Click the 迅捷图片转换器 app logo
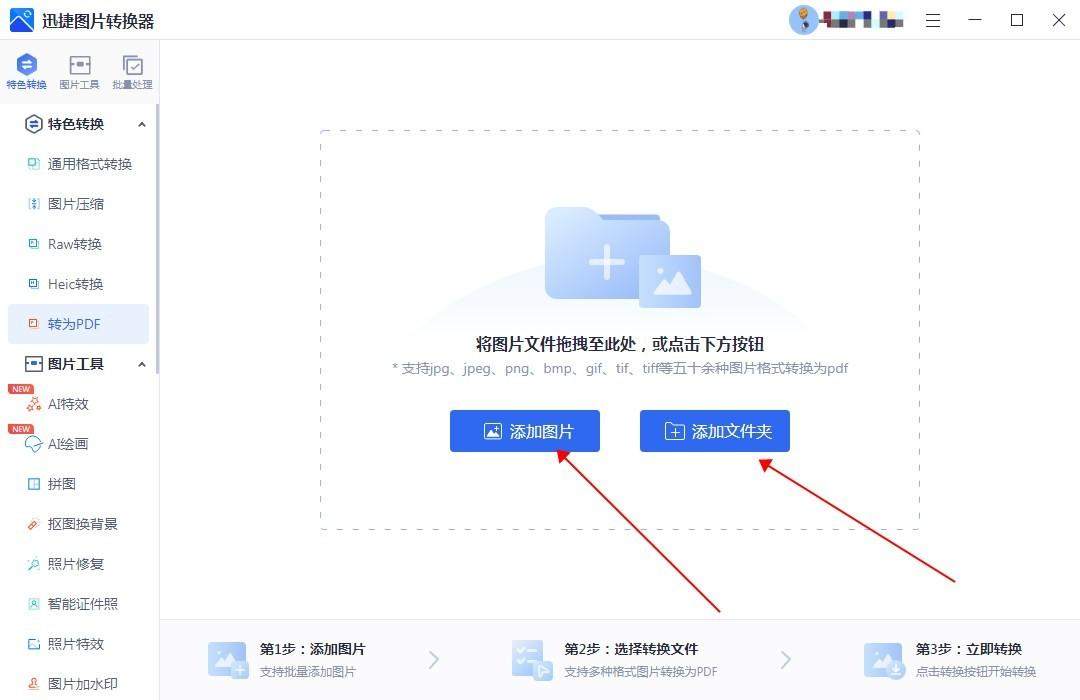 (21, 21)
